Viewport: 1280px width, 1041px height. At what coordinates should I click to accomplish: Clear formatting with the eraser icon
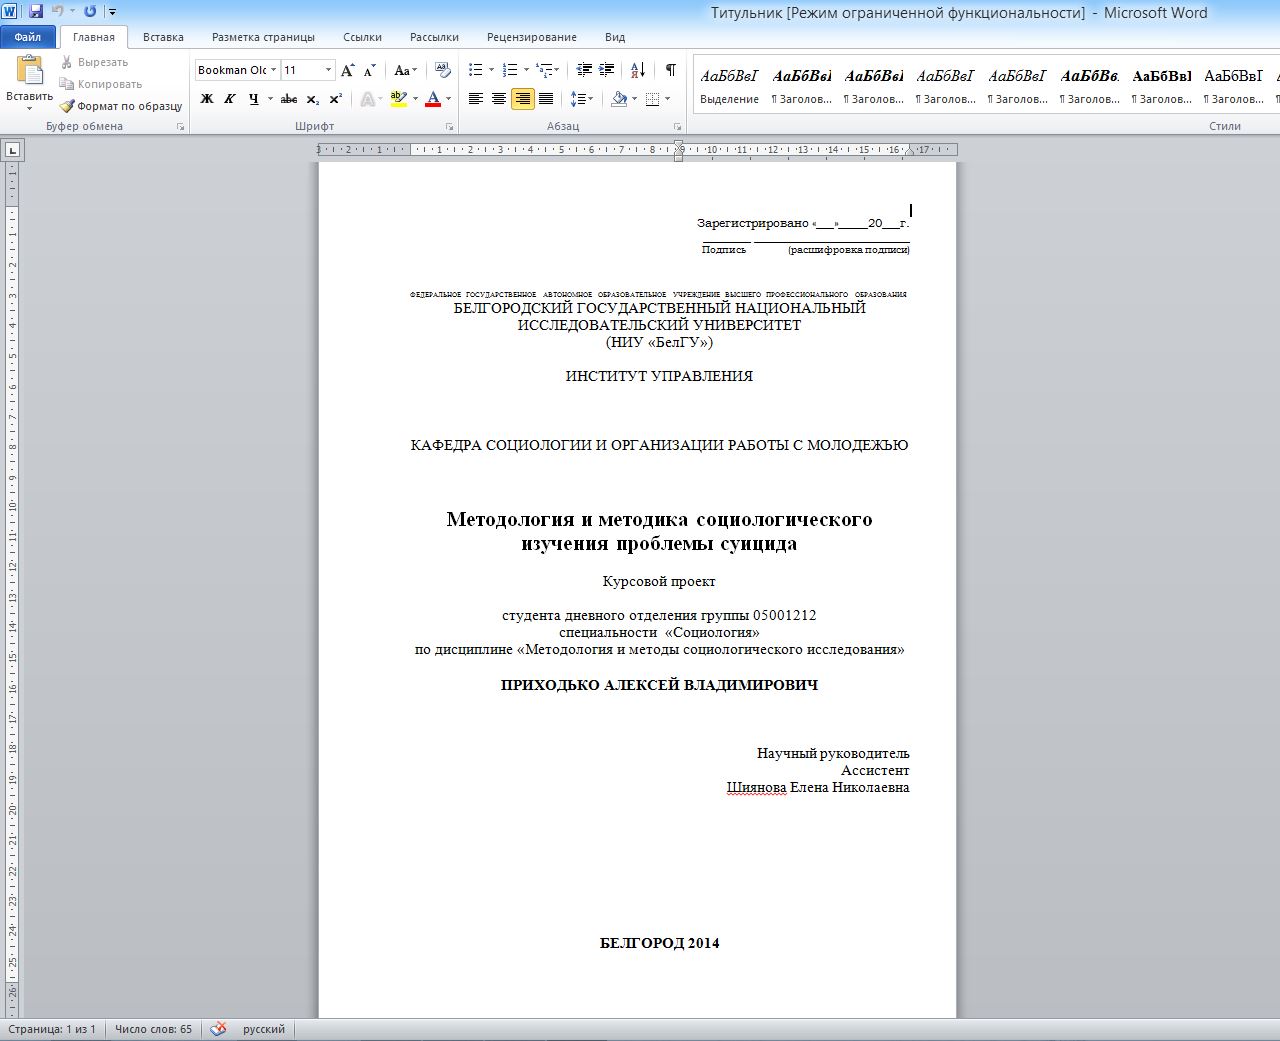tap(443, 70)
